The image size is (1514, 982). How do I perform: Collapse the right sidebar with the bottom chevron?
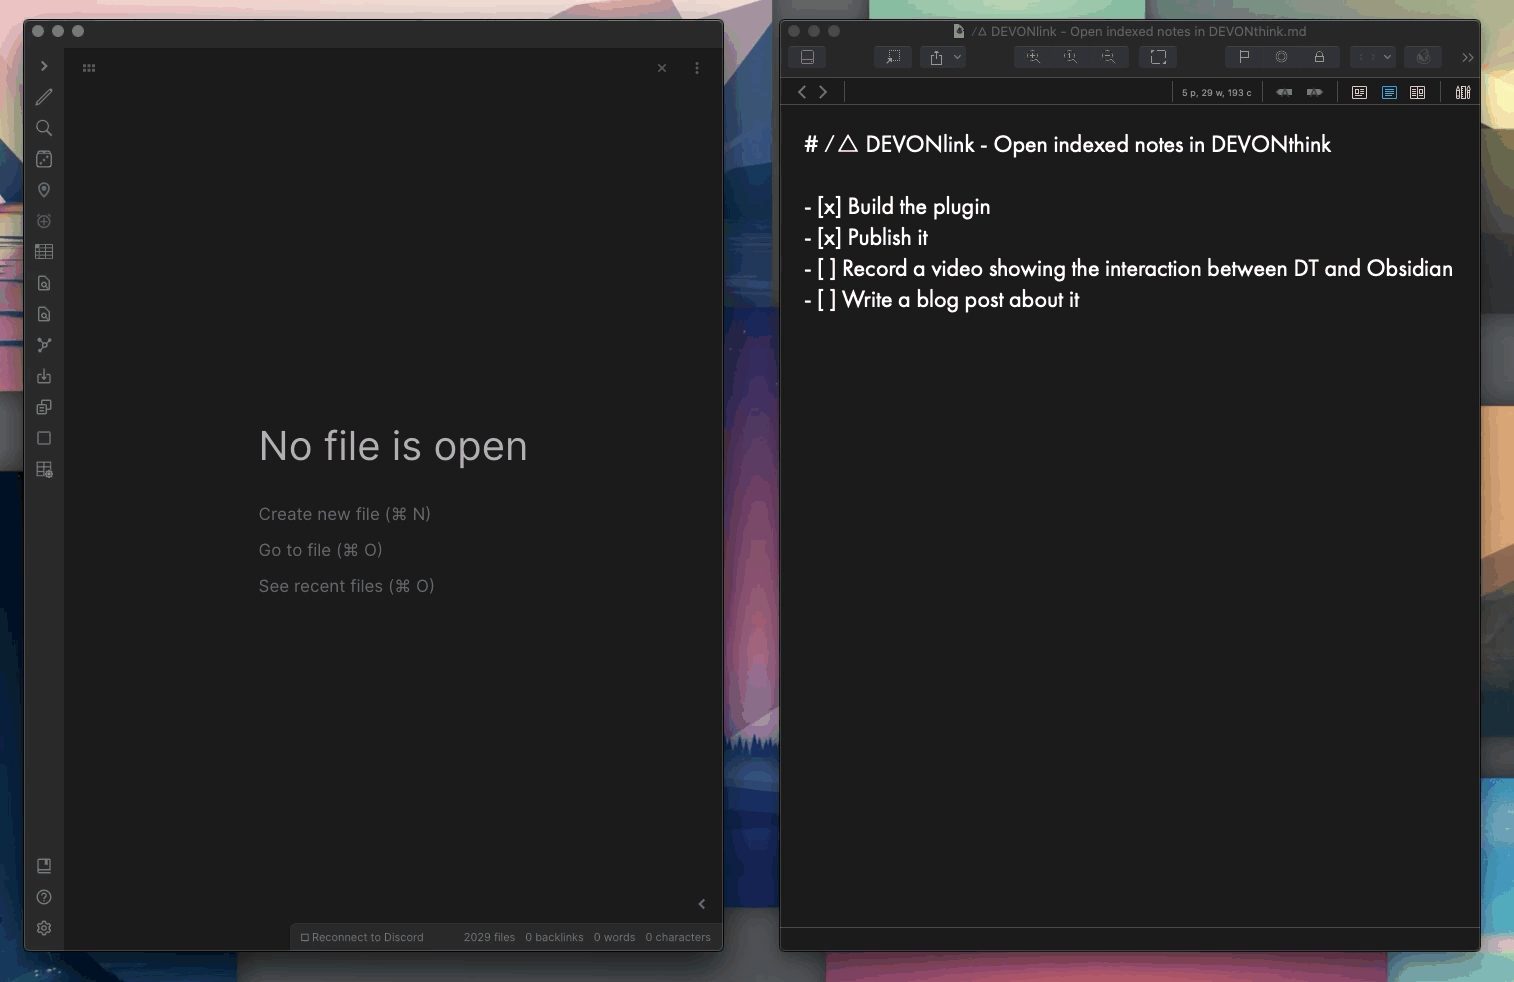pos(702,904)
